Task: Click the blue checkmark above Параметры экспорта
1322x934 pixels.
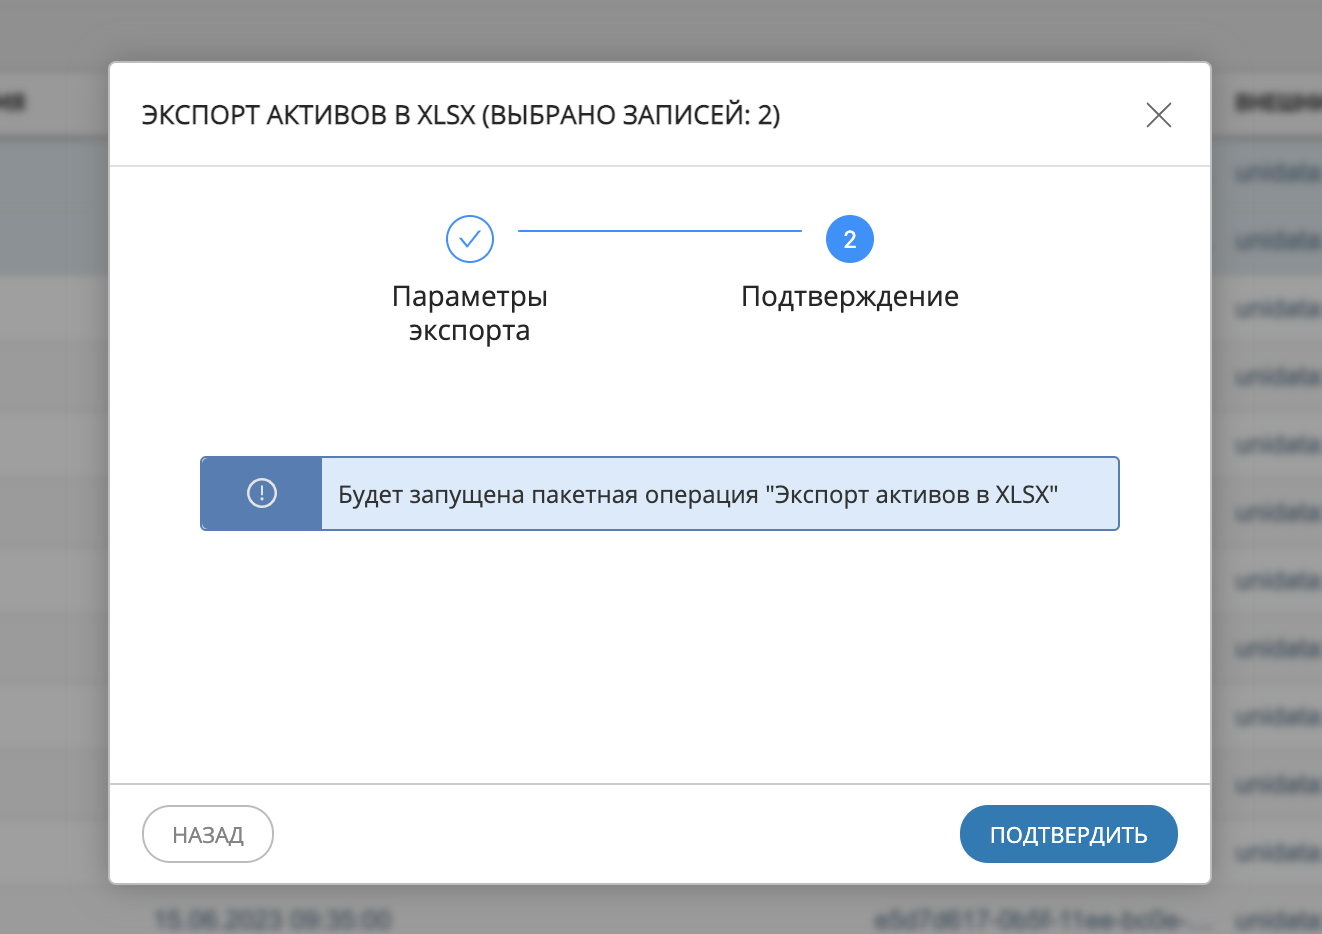Action: pos(470,239)
